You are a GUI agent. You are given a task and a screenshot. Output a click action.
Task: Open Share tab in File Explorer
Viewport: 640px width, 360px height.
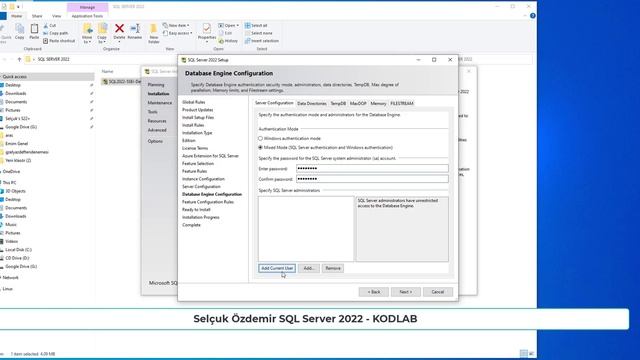37,16
